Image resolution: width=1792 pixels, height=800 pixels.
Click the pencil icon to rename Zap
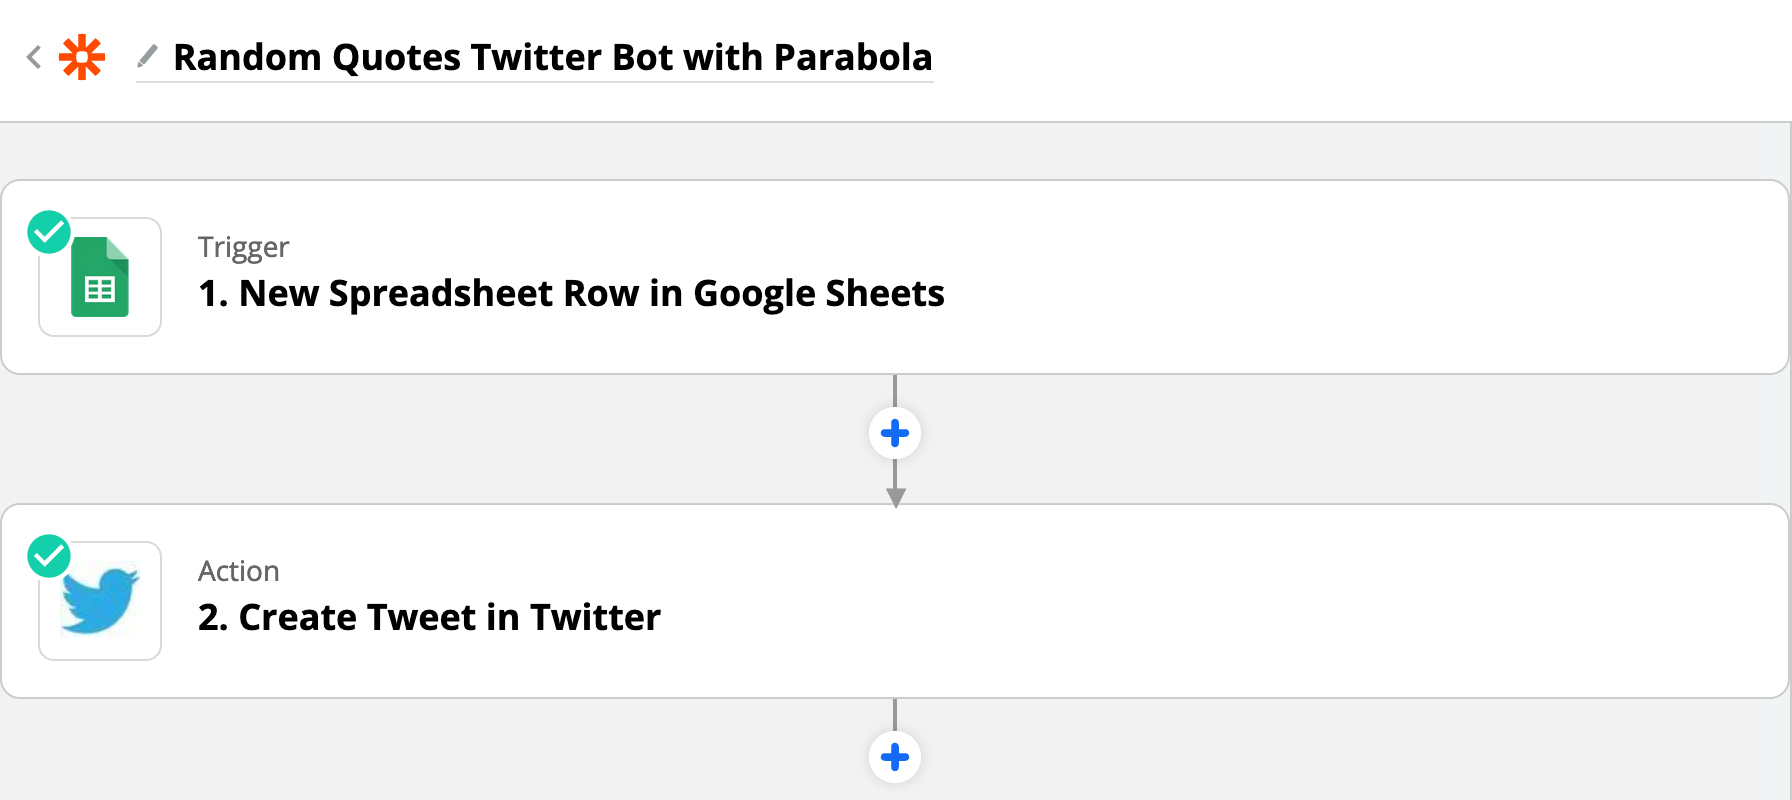click(x=147, y=56)
